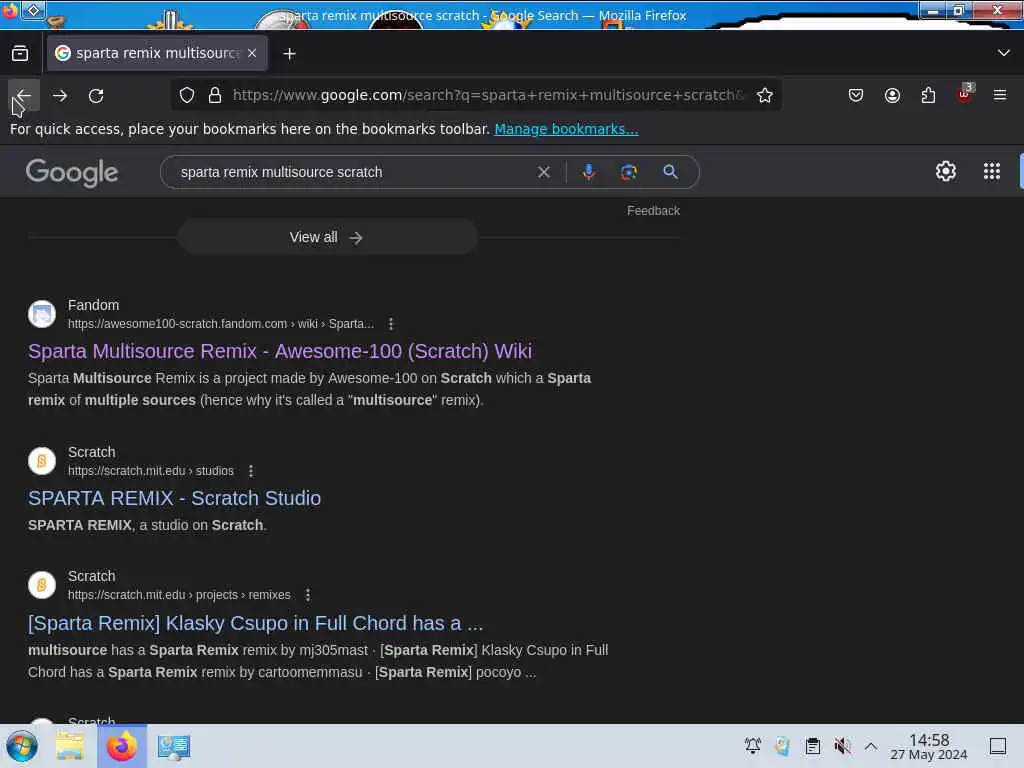Image resolution: width=1024 pixels, height=768 pixels.
Task: Click the awesome100-scratch.fandom.com URL text
Action: (x=221, y=324)
